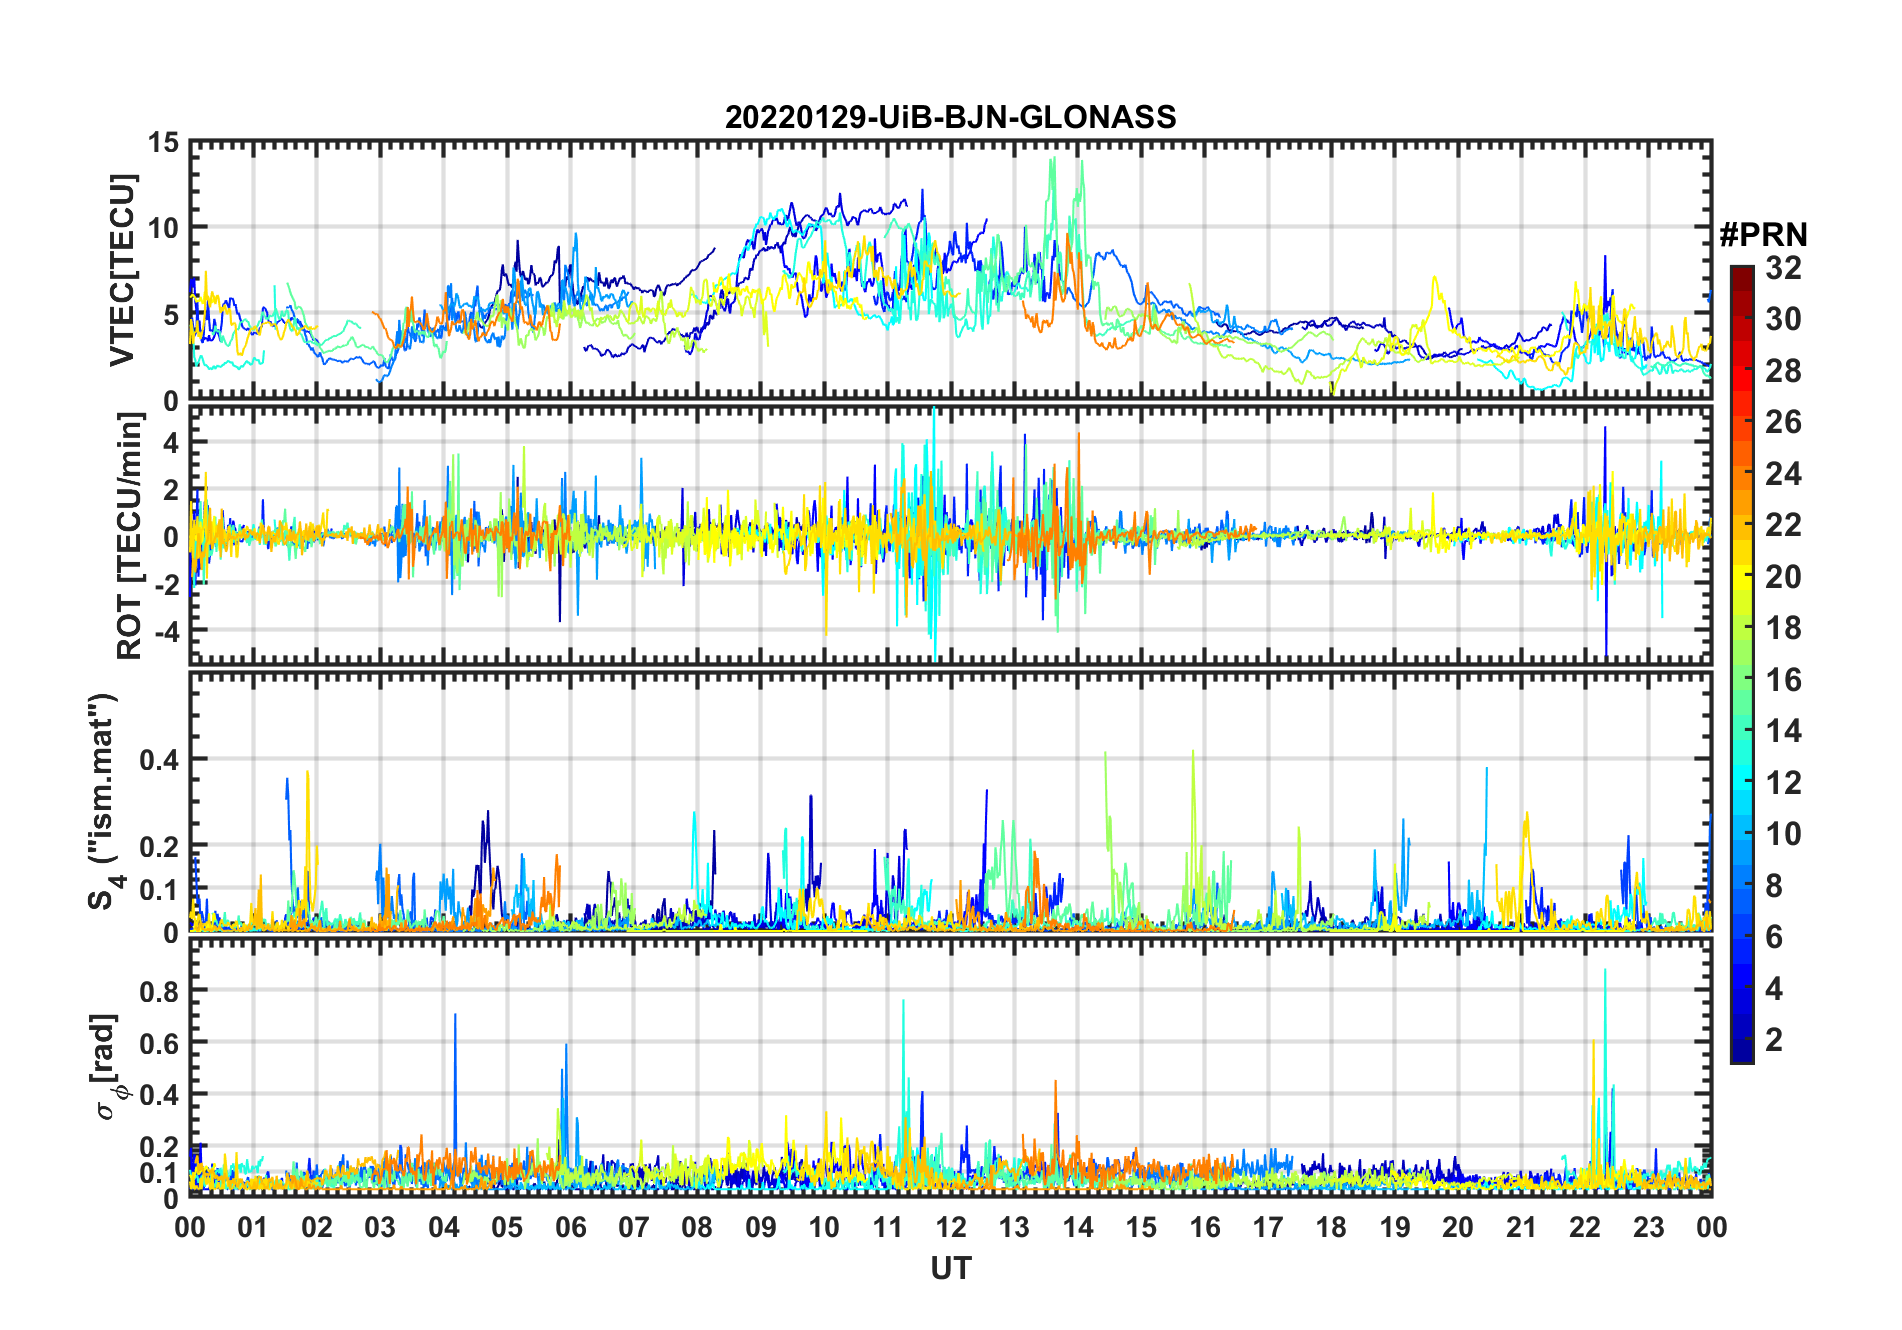
Task: Click x-axis tick label 18
Action: [x=1331, y=1227]
